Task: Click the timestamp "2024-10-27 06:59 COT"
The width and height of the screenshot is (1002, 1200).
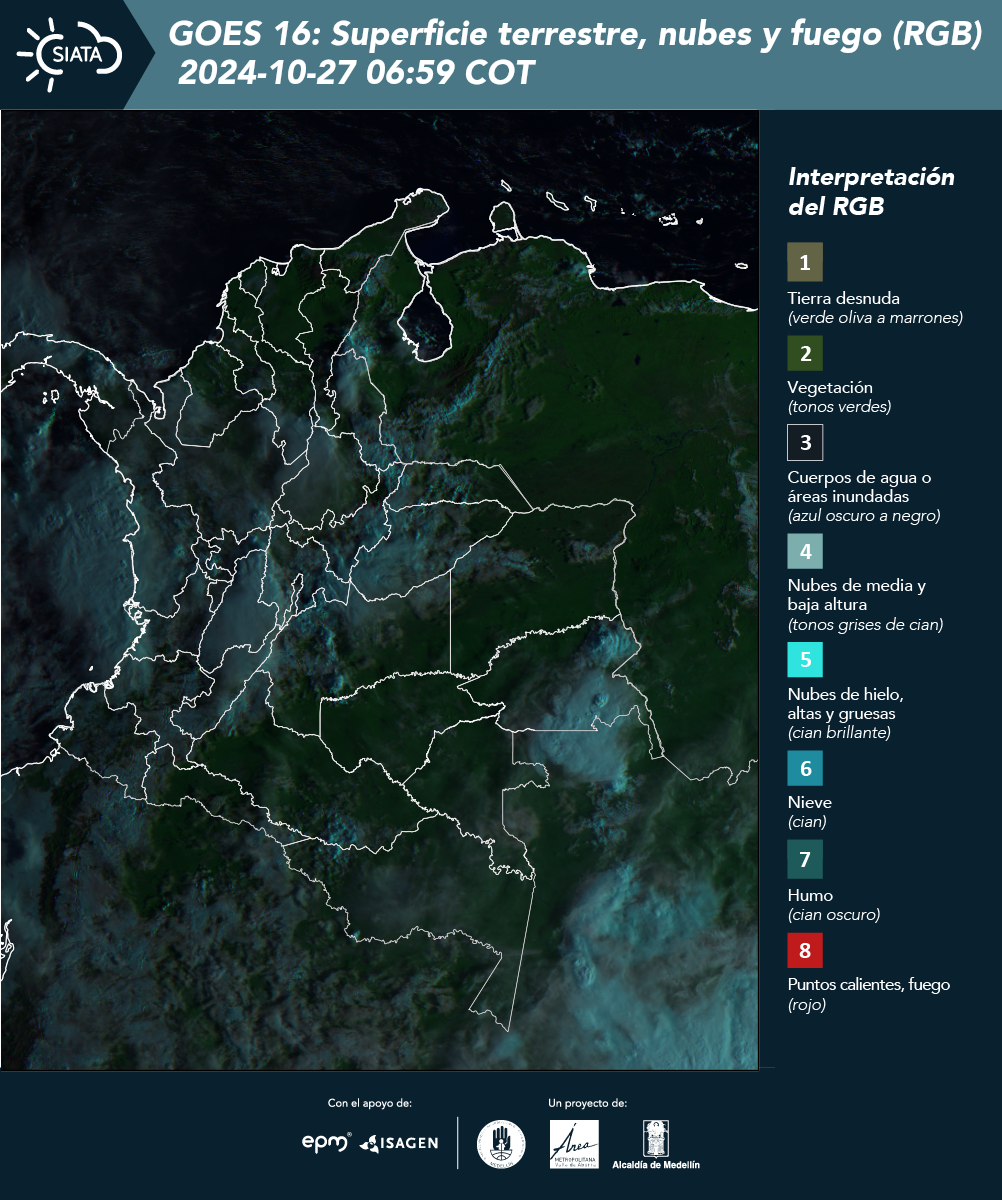Action: [356, 73]
